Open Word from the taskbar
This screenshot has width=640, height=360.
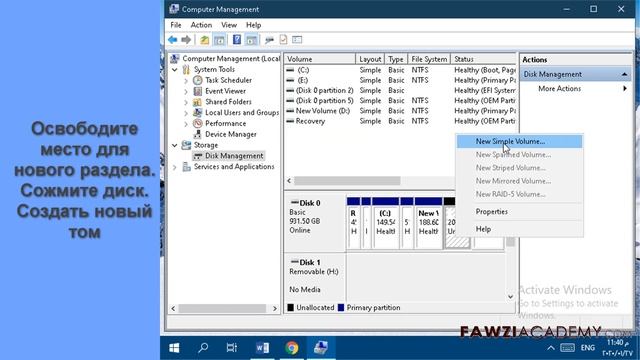tap(262, 348)
